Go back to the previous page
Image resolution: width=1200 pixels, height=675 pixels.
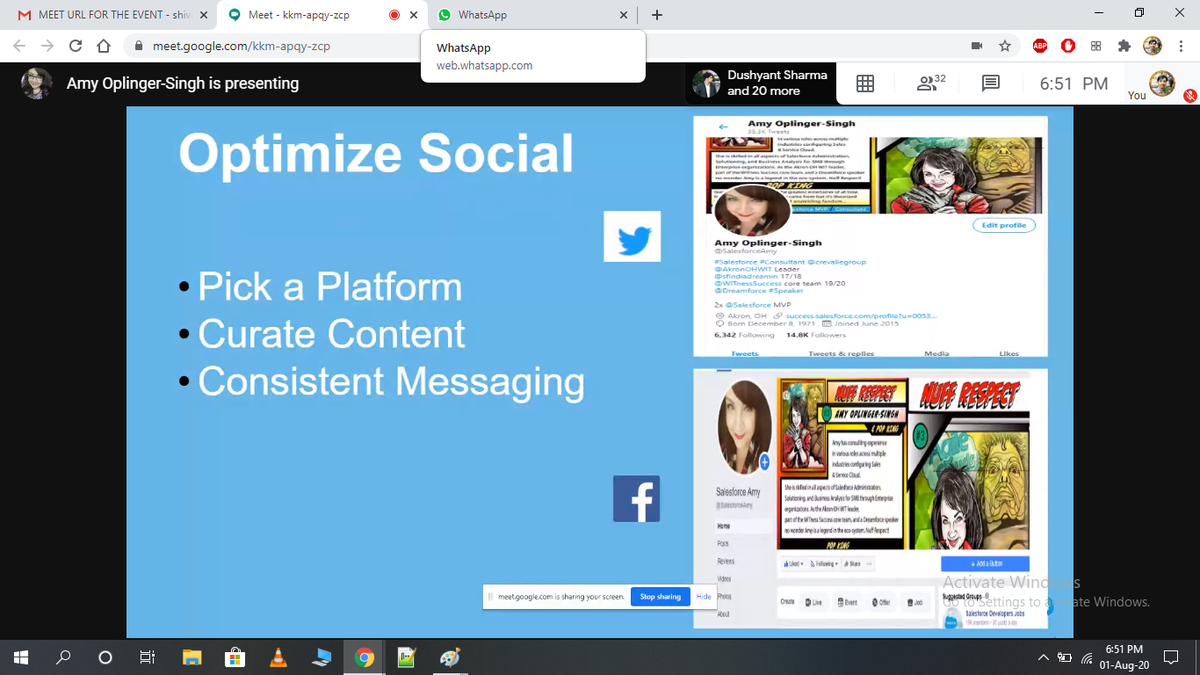[x=20, y=46]
